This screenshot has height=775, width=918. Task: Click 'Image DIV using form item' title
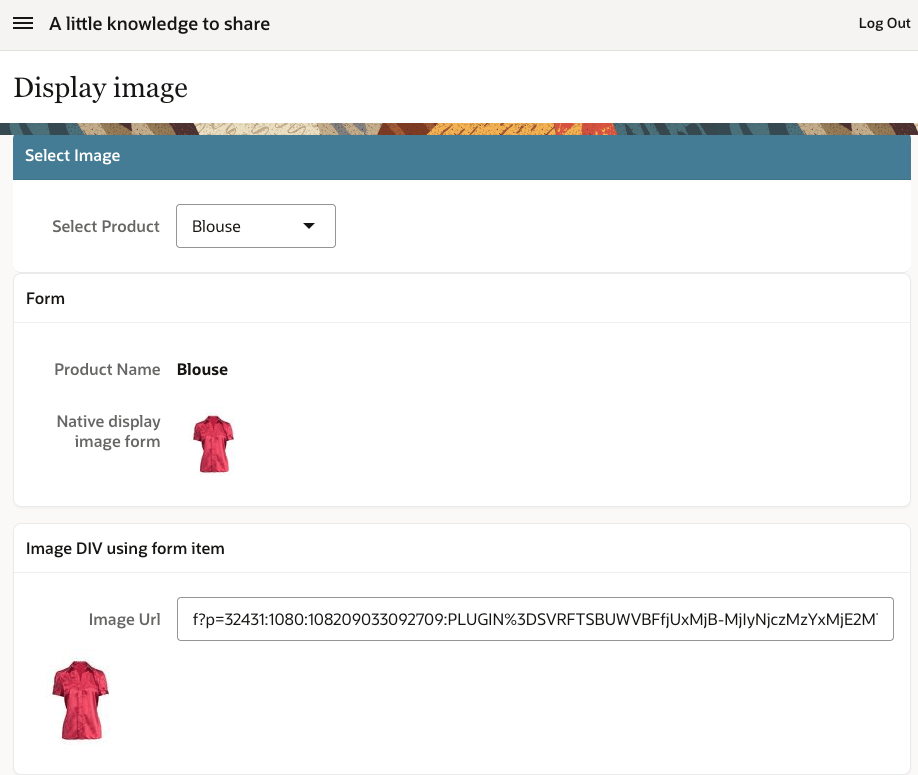click(125, 548)
